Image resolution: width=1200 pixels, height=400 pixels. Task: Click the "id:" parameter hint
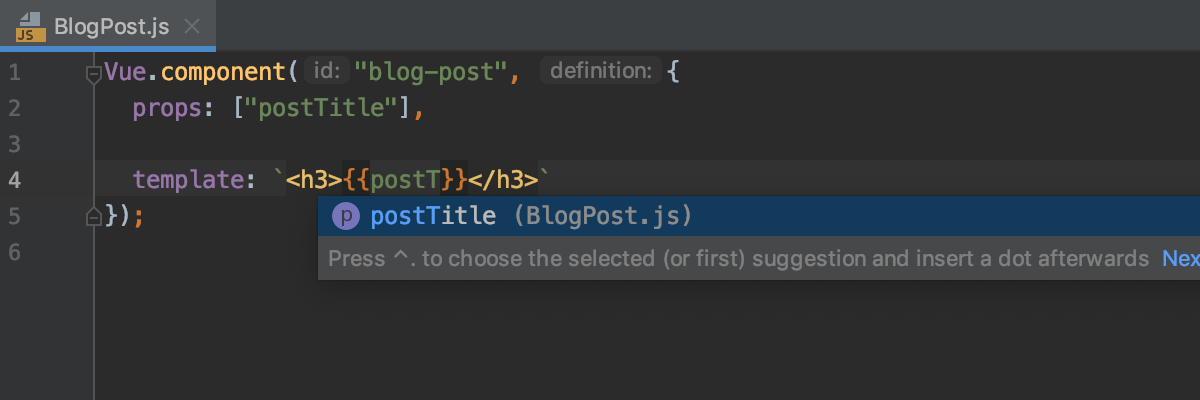328,72
